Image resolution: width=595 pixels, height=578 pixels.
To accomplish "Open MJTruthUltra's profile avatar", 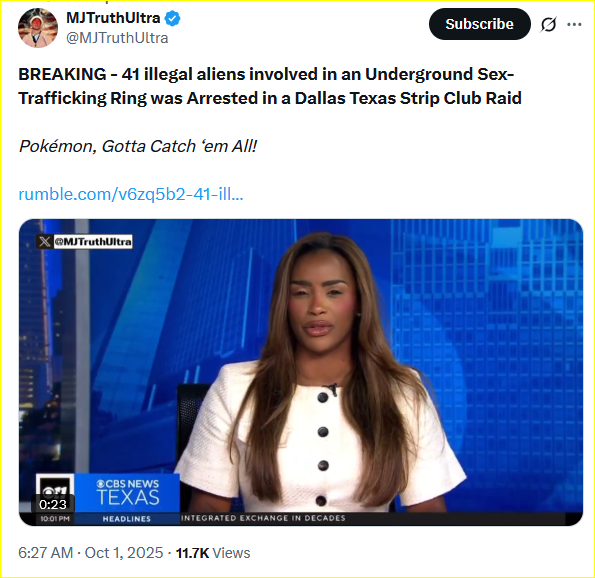I will (38, 28).
